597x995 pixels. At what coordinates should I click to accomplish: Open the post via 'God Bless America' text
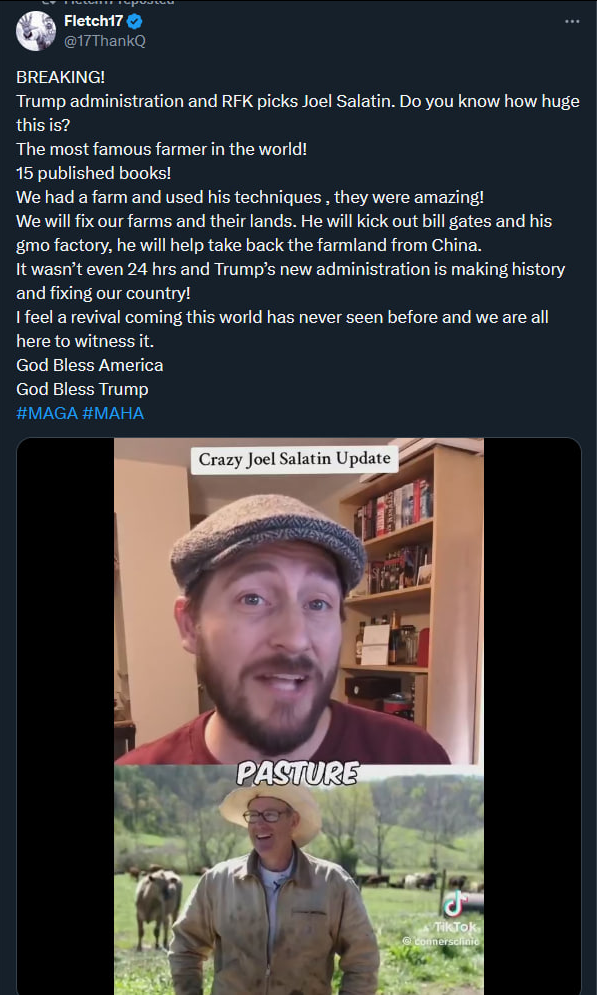(x=89, y=366)
